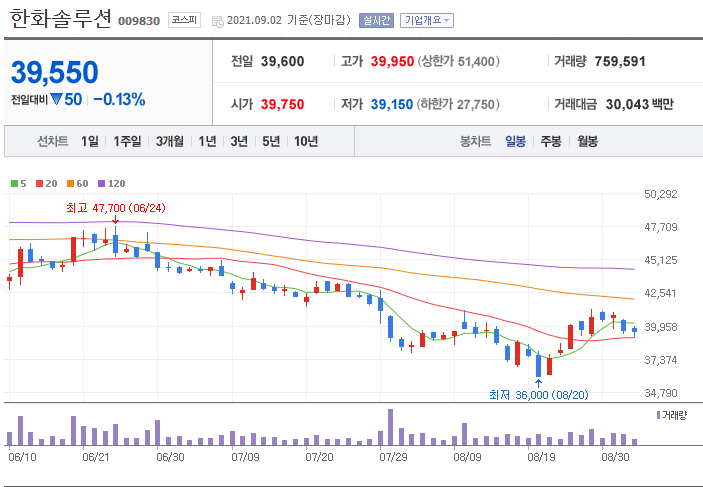Click the 34,790 price axis label

point(661,393)
